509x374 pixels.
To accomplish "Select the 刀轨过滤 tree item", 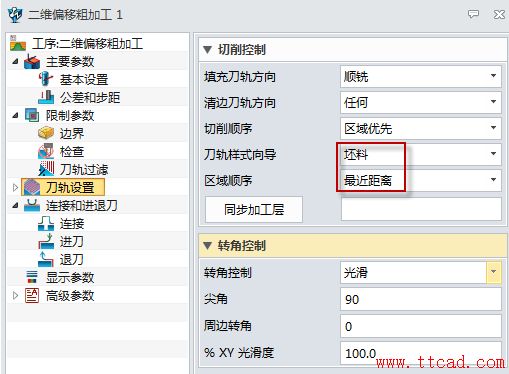I will 84,169.
